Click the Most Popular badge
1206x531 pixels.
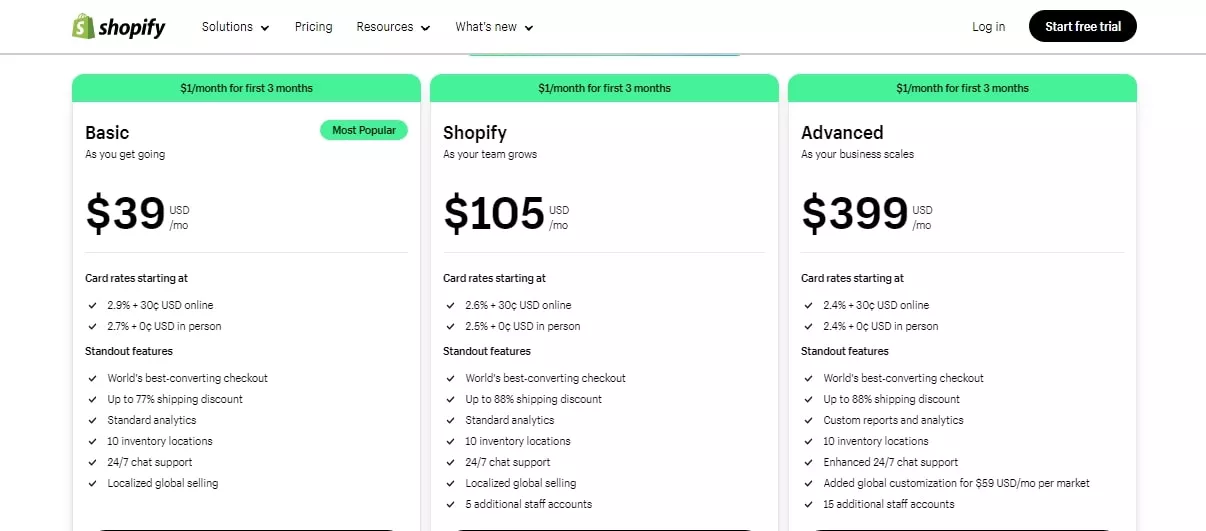point(364,130)
